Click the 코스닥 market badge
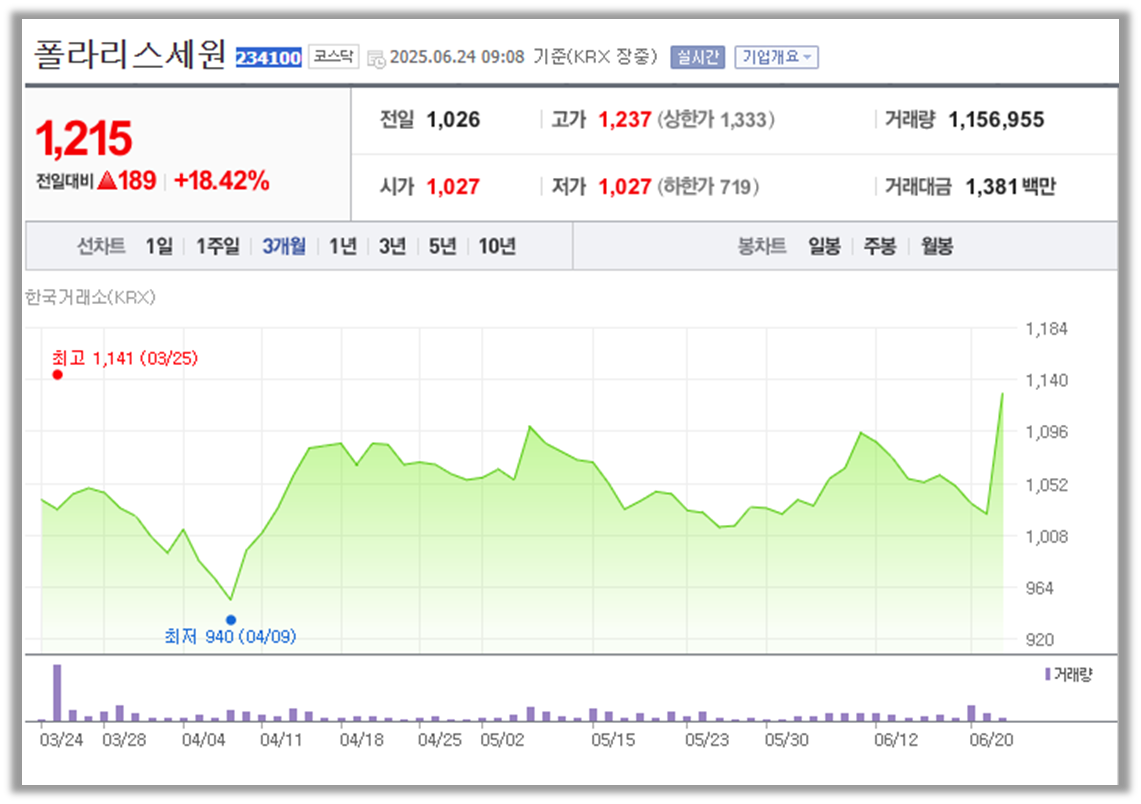 tap(333, 56)
